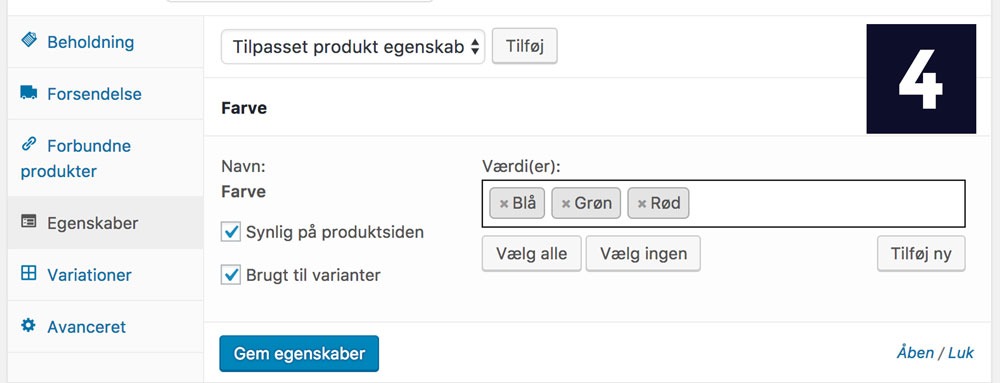Screen dimensions: 1000x383
Task: Remove the Blå value tag
Action: tap(504, 204)
